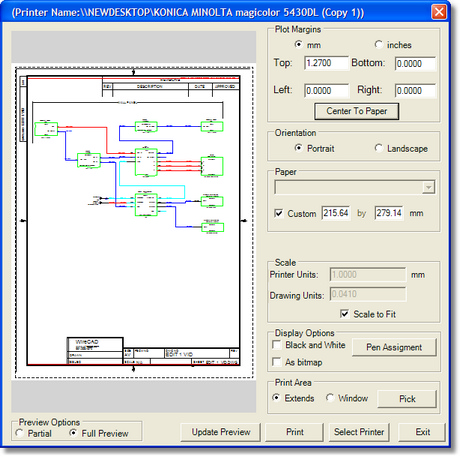Click into the Top margin field
The height and width of the screenshot is (457, 460).
tap(326, 63)
